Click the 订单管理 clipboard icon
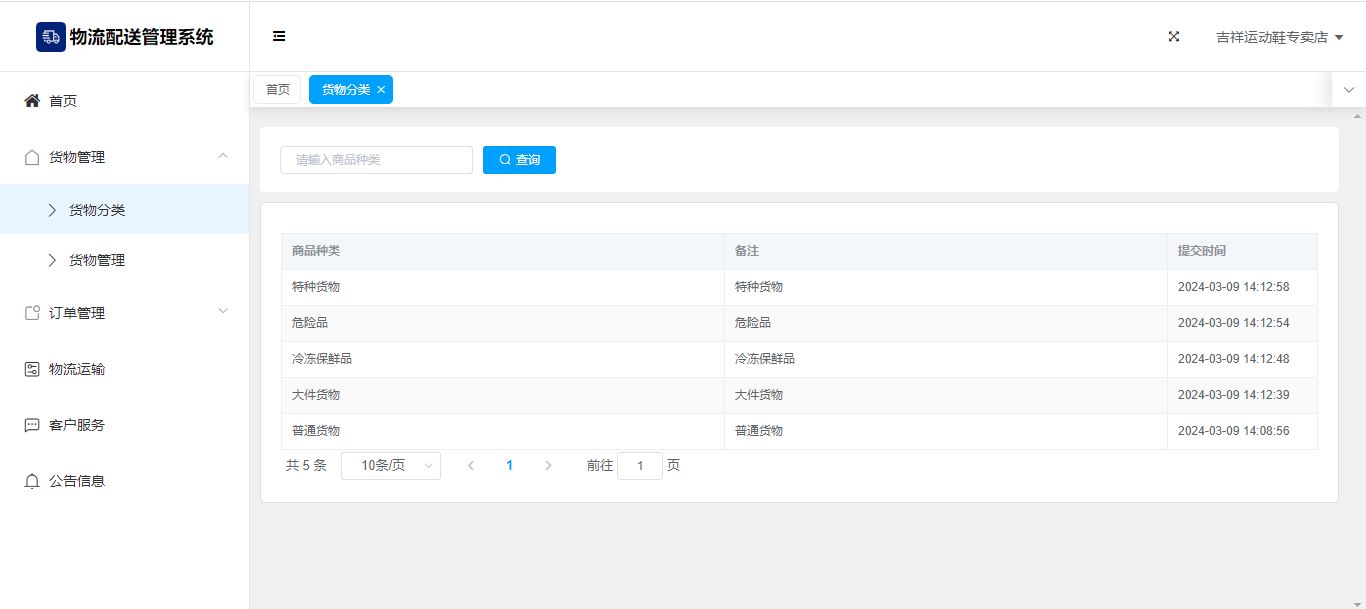 click(32, 313)
